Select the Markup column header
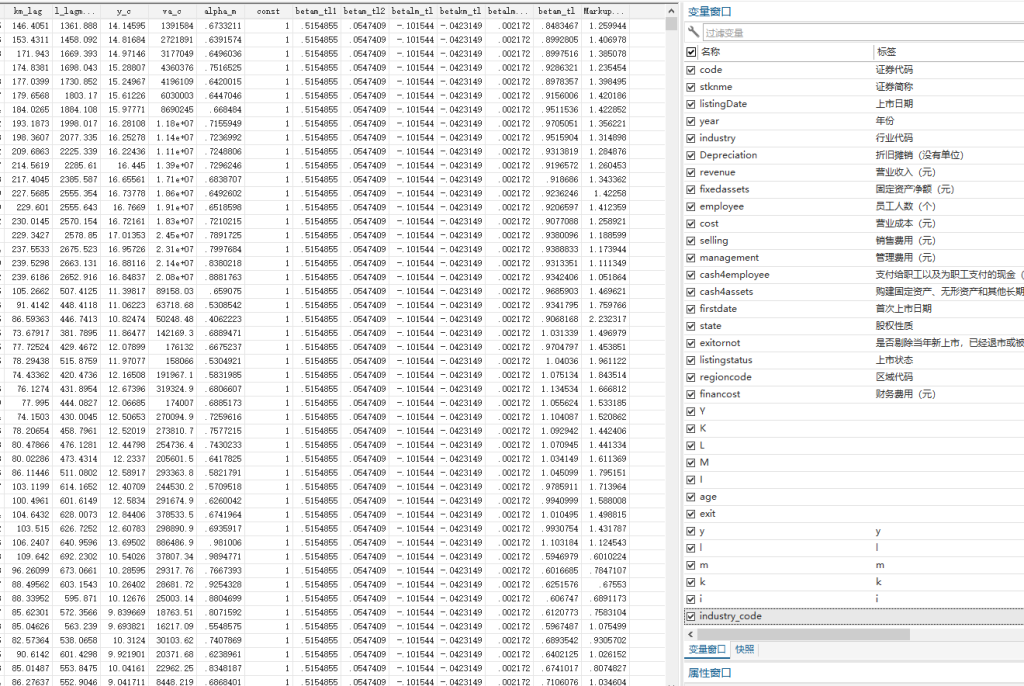 pos(604,10)
